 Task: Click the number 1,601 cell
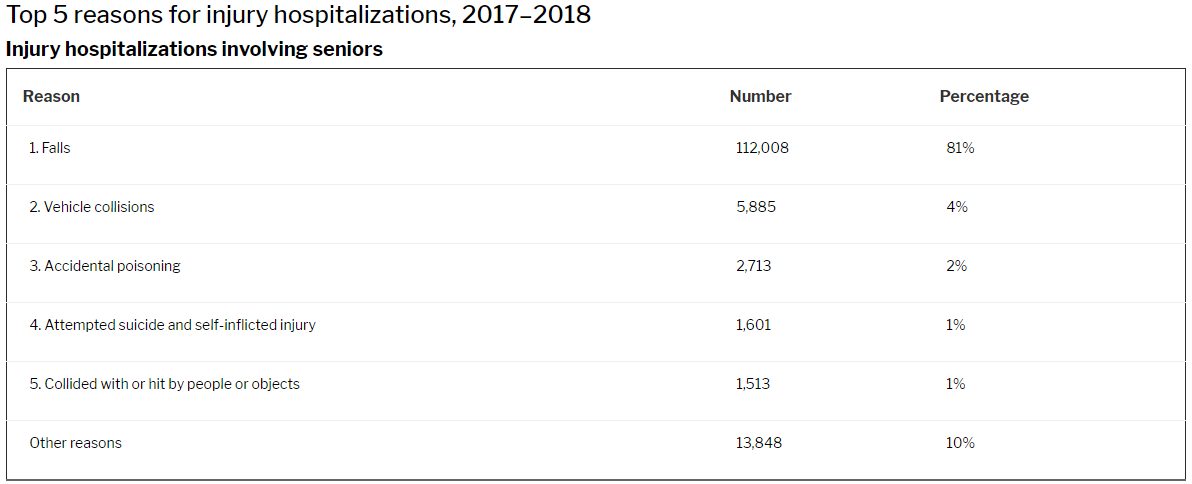click(x=753, y=325)
